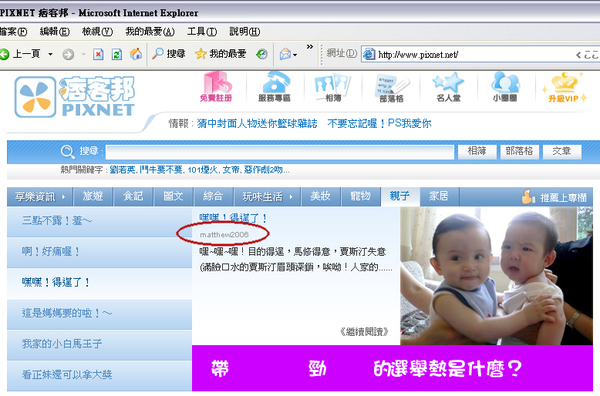Click the two babies photo thumbnail

click(496, 276)
